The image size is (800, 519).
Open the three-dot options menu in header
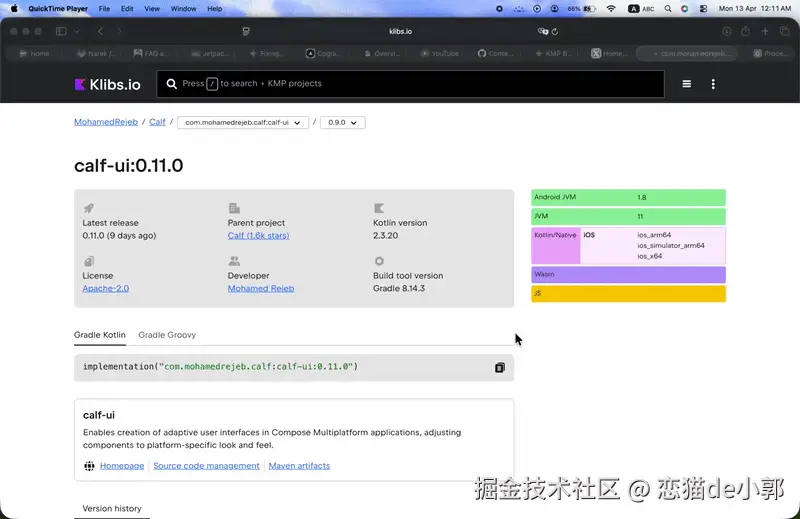click(713, 84)
